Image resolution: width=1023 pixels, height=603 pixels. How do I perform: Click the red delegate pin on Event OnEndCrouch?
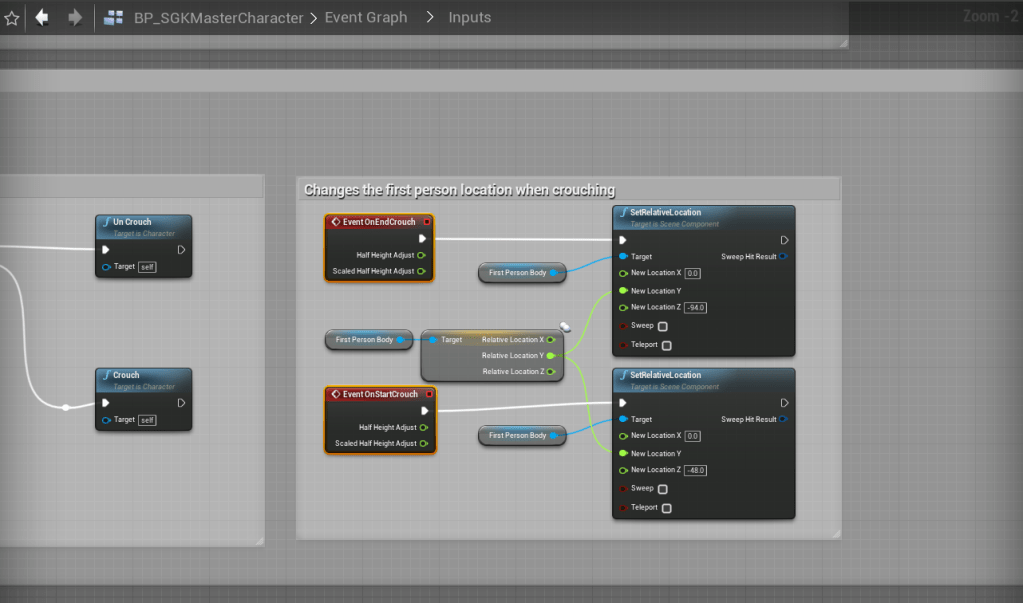pos(427,222)
